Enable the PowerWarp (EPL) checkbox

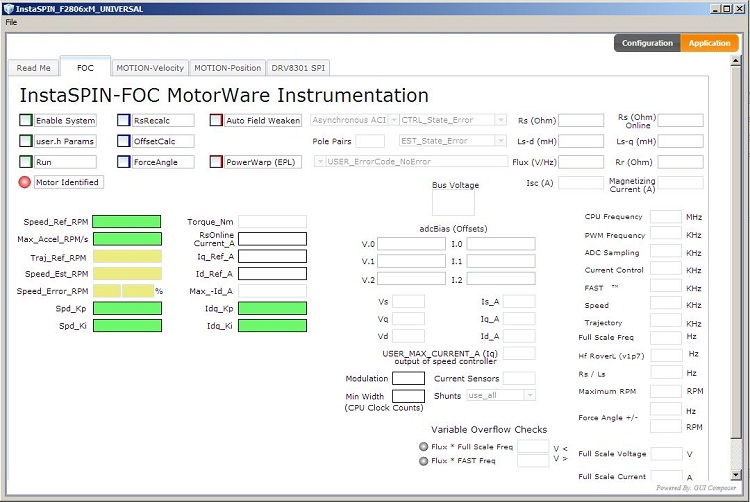(216, 162)
